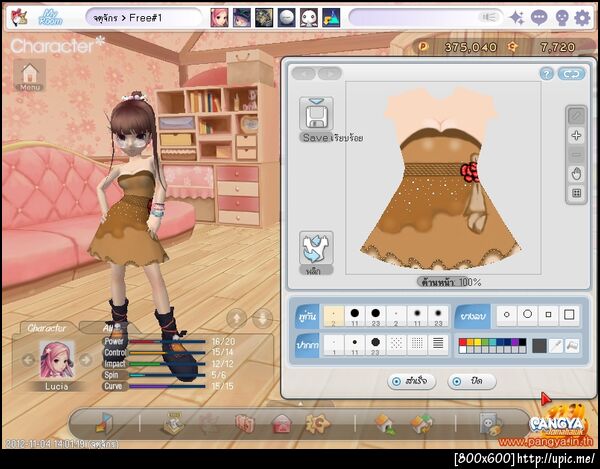Select the eraser category tab
The image size is (600, 469).
(473, 316)
